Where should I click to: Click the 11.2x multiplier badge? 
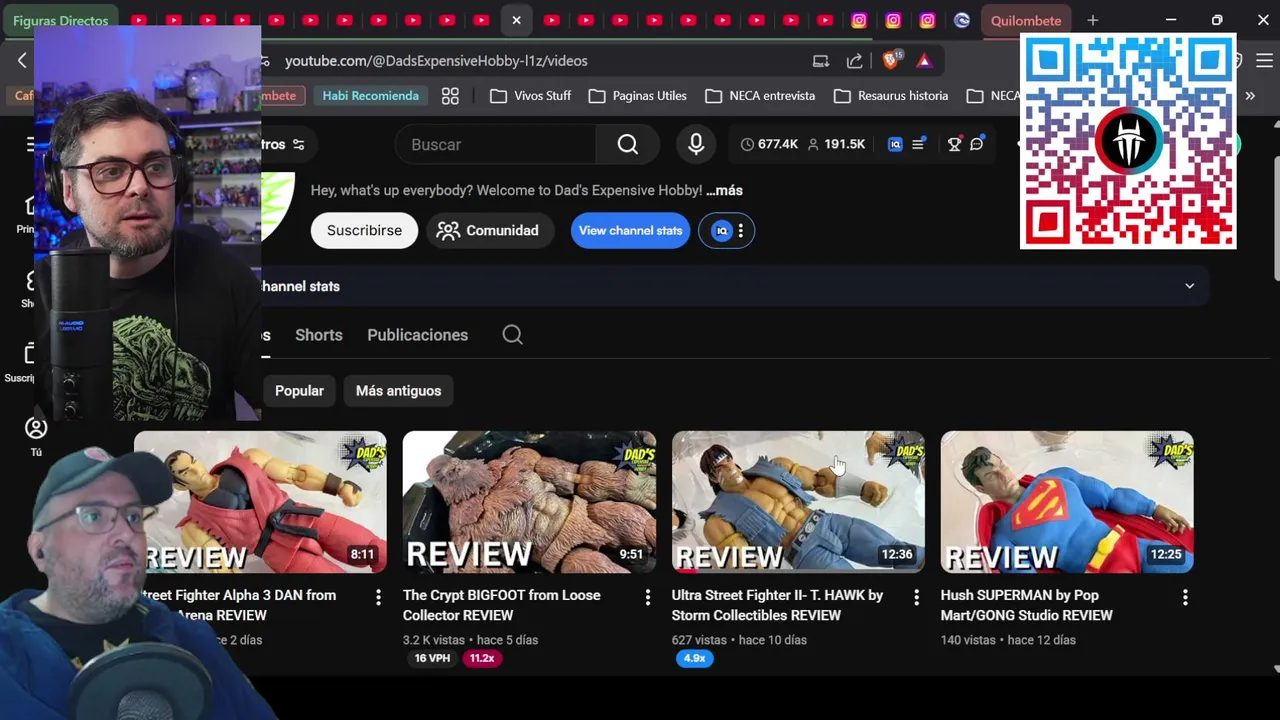point(482,658)
